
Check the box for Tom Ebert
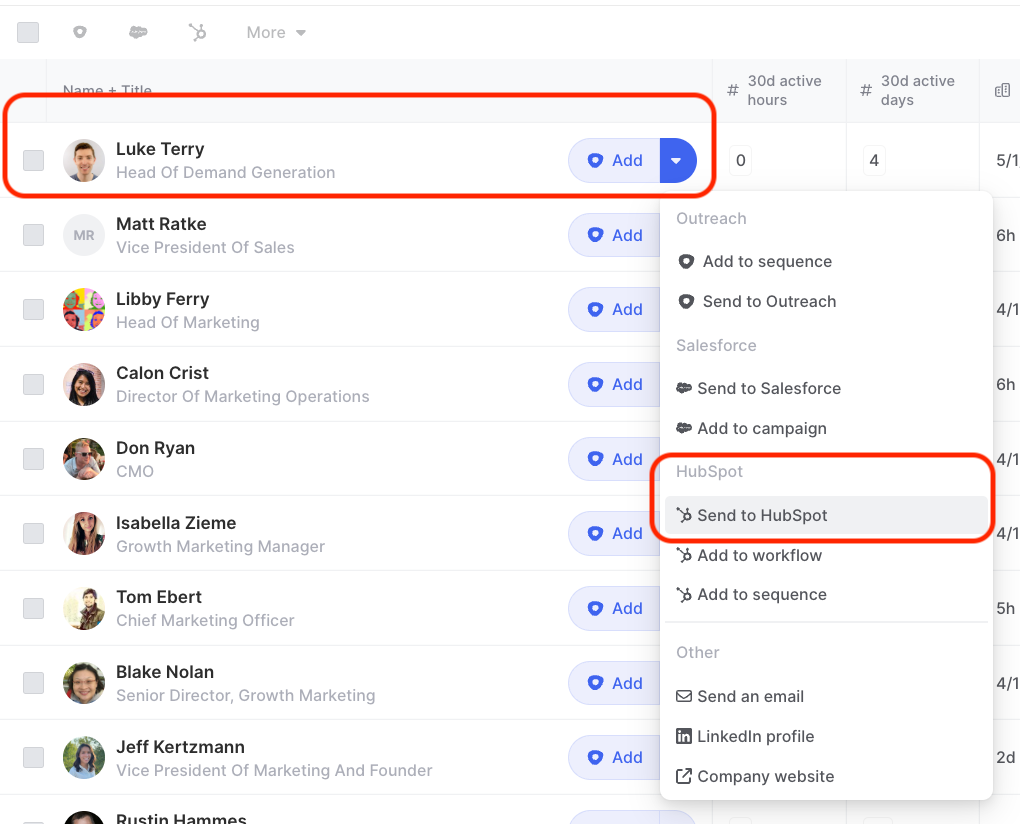coord(34,608)
